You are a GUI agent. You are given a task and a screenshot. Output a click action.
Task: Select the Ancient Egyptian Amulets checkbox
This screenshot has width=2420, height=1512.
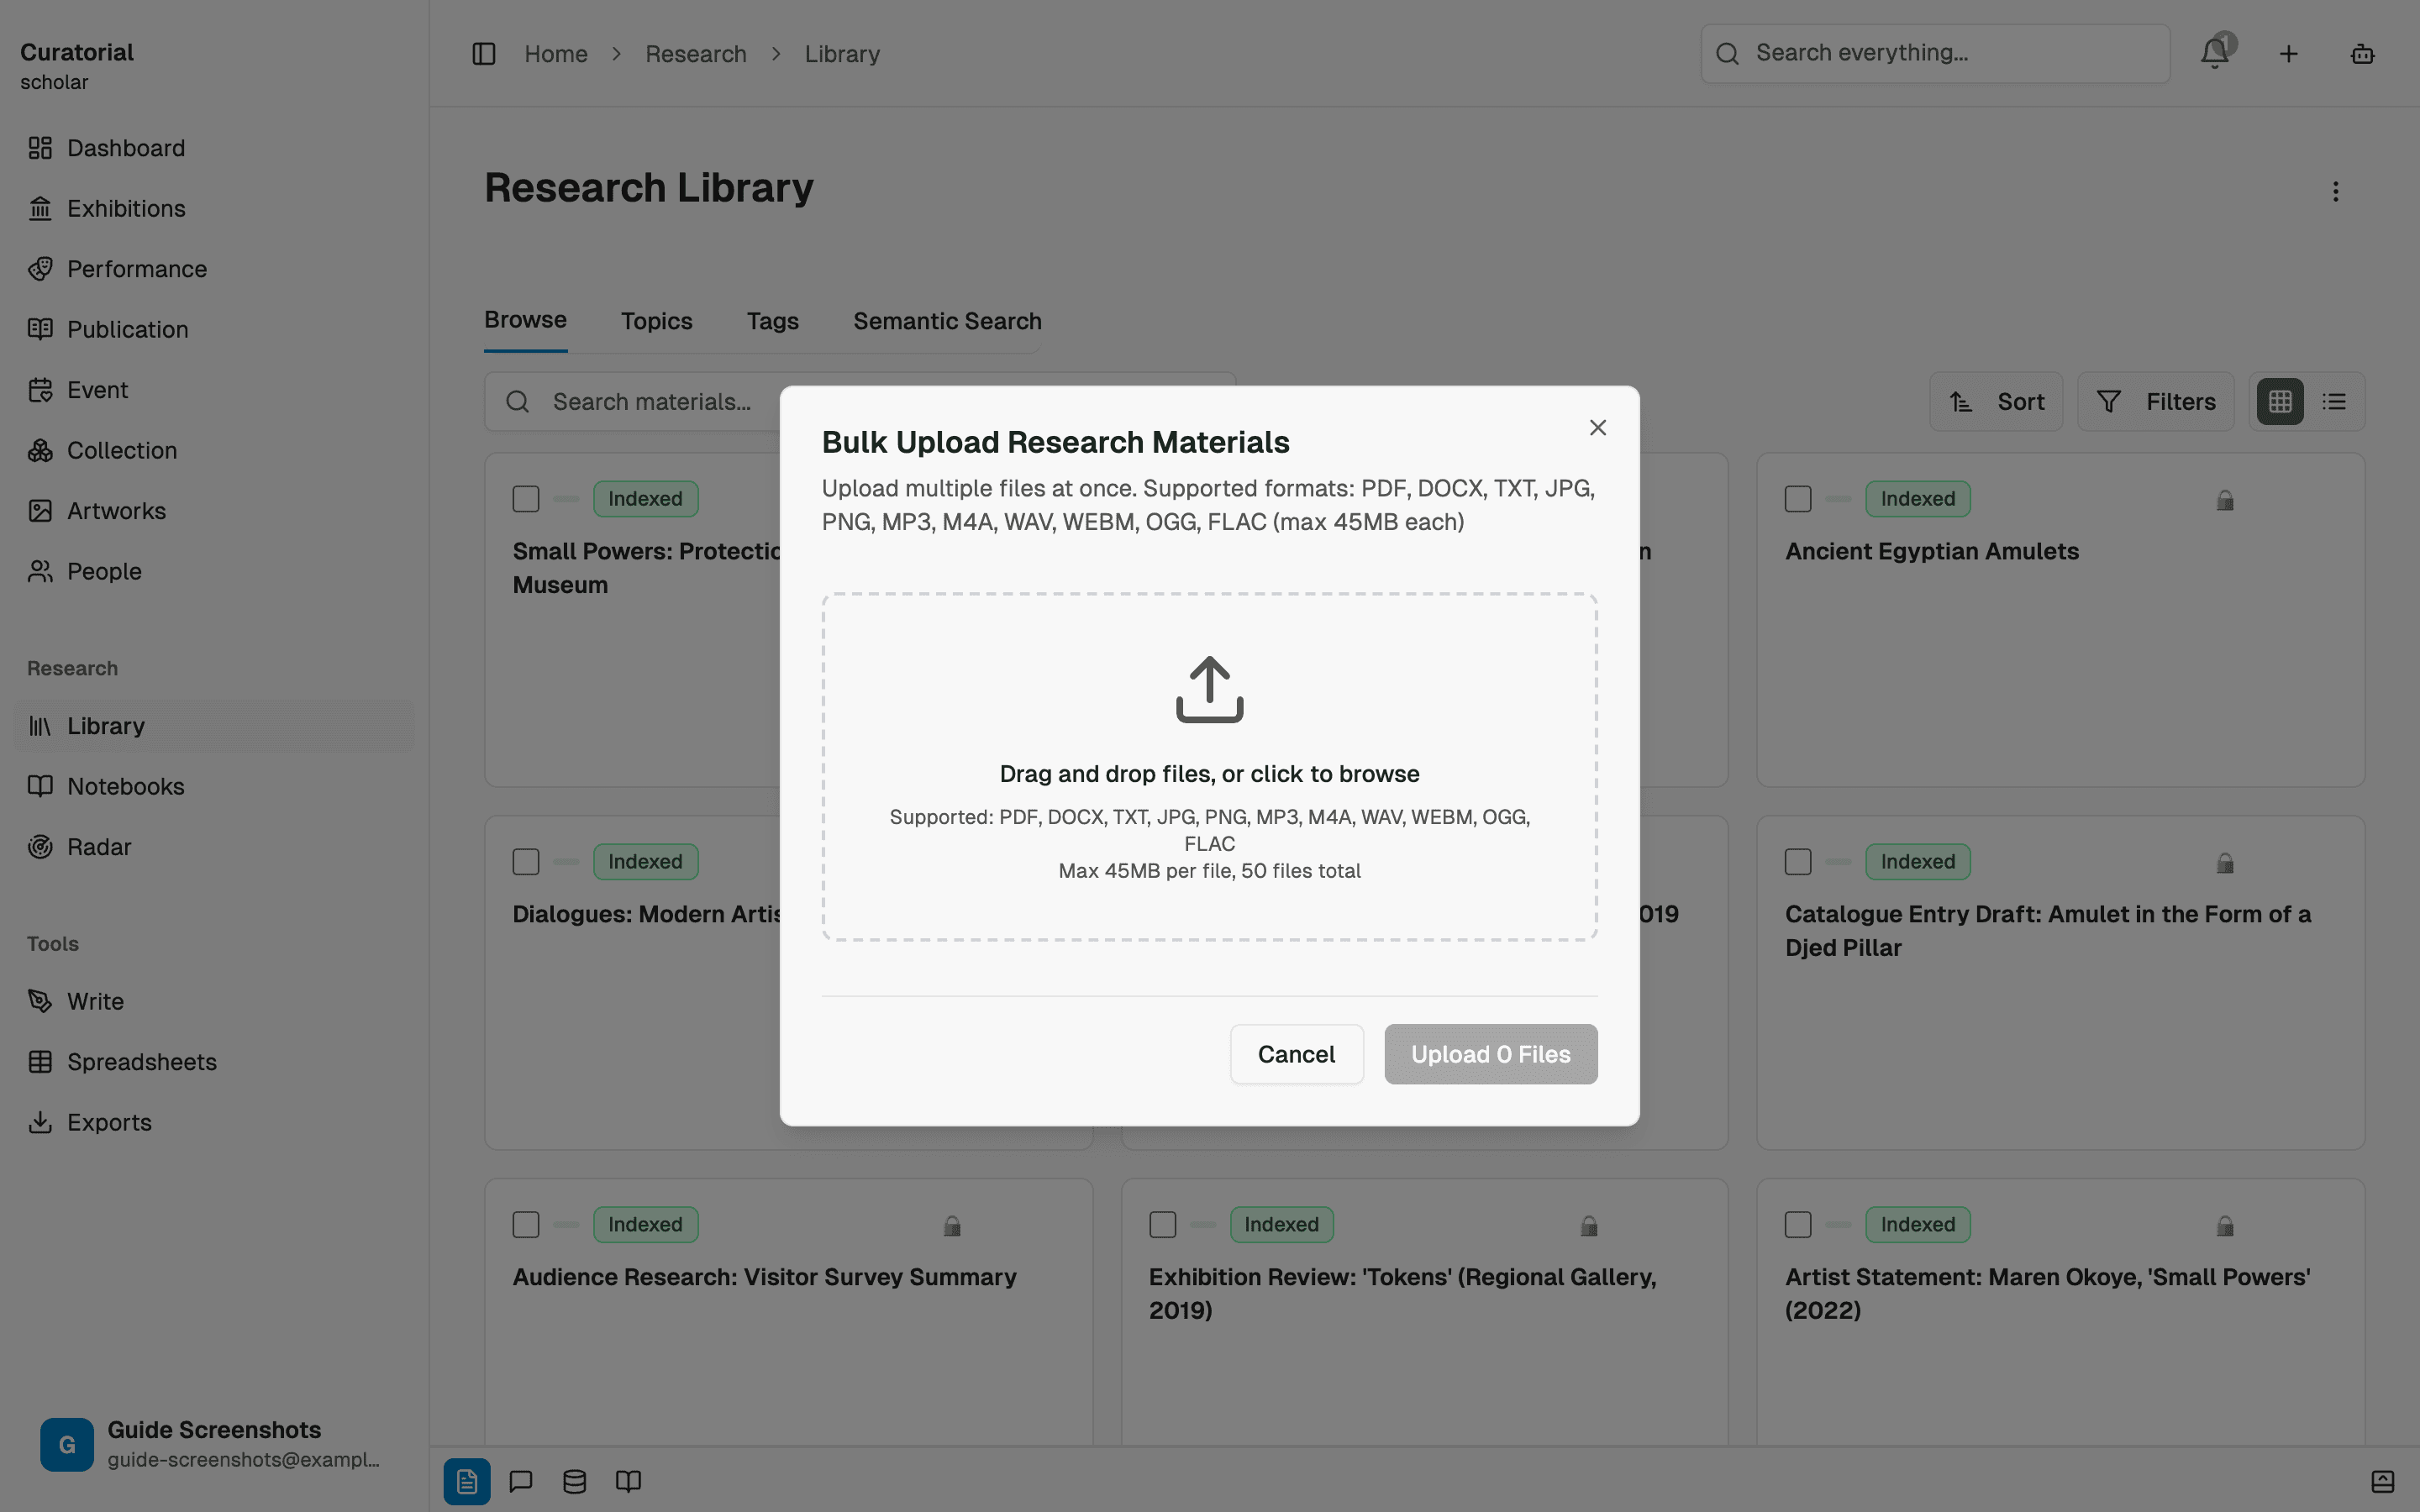[x=1798, y=499]
